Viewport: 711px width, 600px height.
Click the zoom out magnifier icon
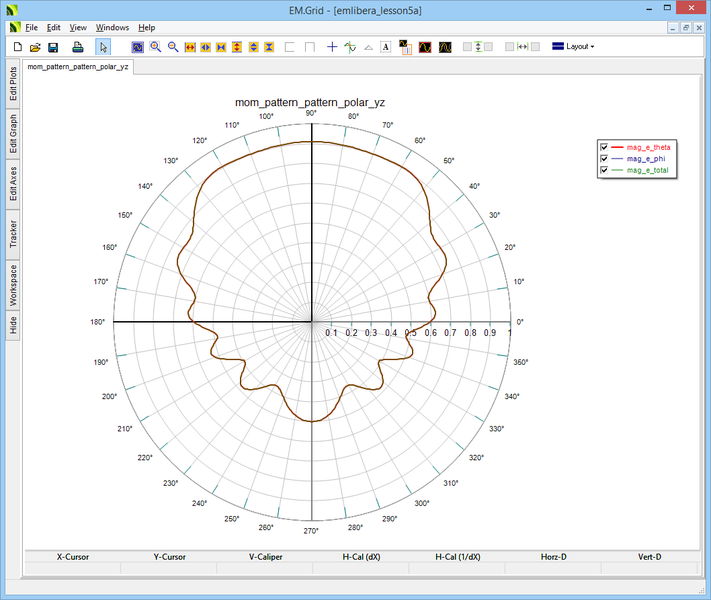click(x=172, y=47)
